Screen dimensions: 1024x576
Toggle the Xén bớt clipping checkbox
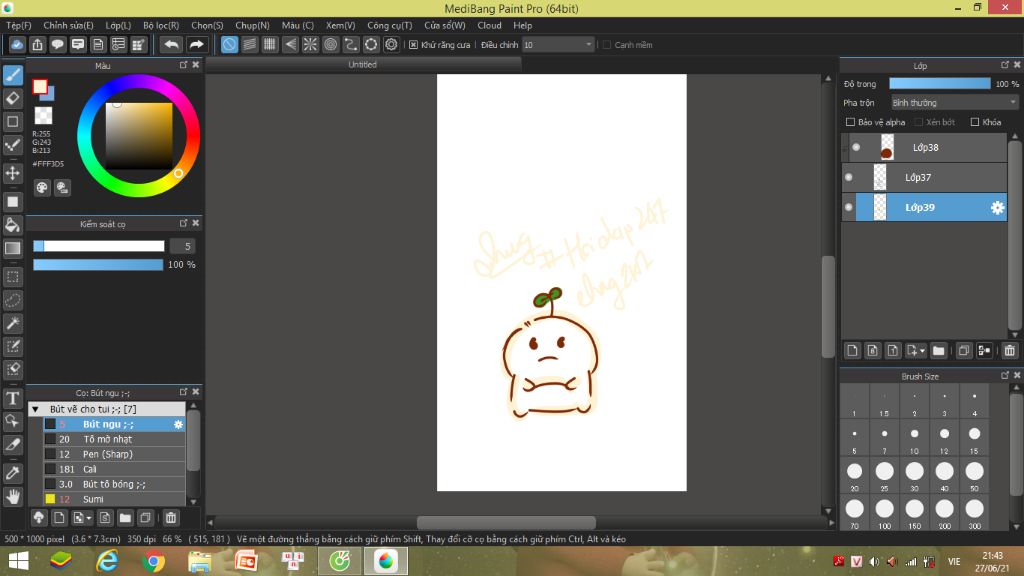pyautogui.click(x=919, y=122)
